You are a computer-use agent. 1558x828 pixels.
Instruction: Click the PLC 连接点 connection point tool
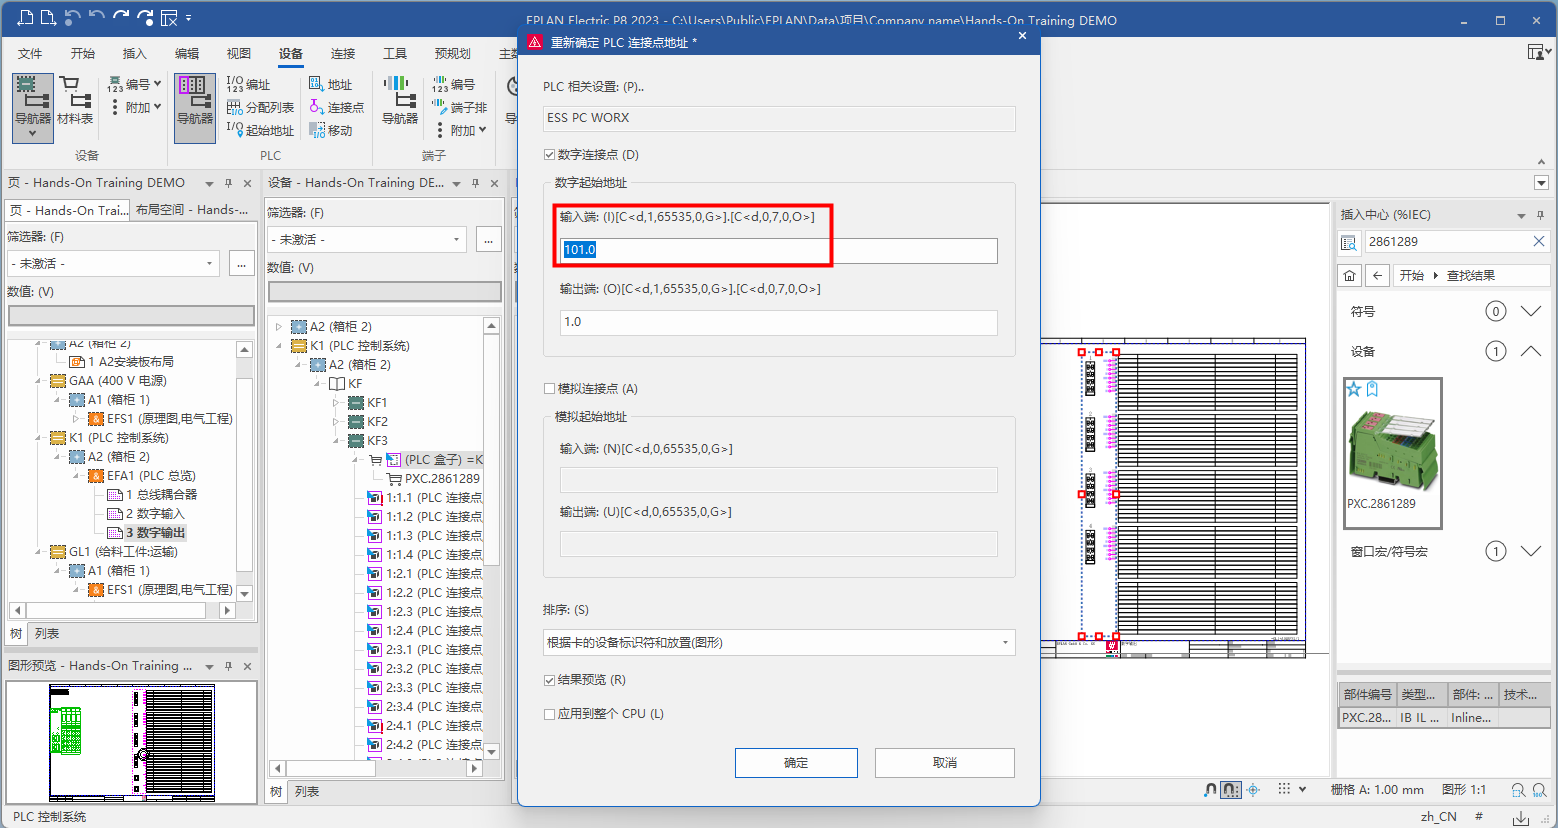point(336,107)
